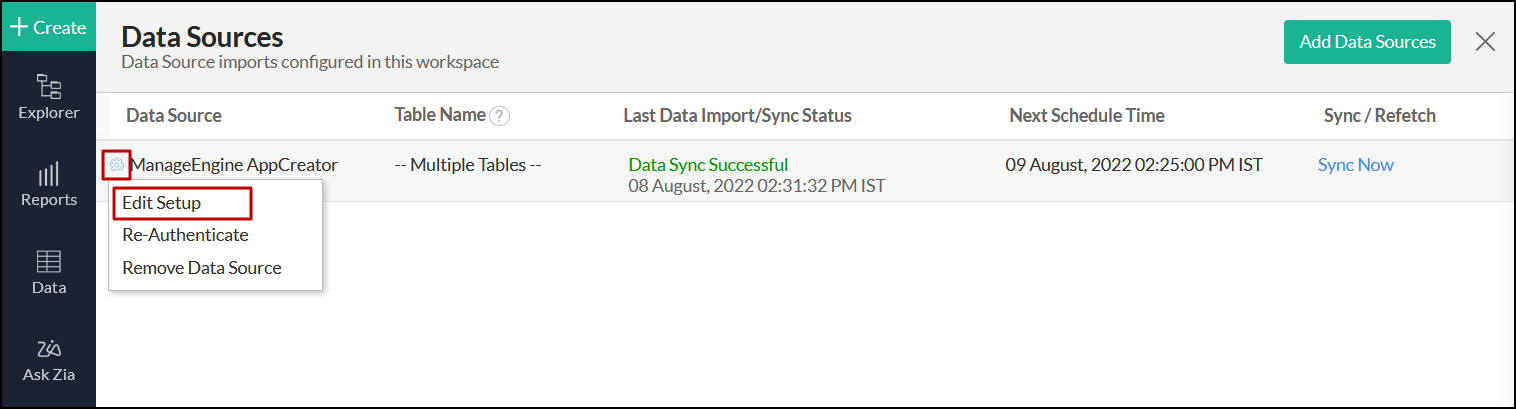Click the Add Data Sources button

coord(1367,42)
